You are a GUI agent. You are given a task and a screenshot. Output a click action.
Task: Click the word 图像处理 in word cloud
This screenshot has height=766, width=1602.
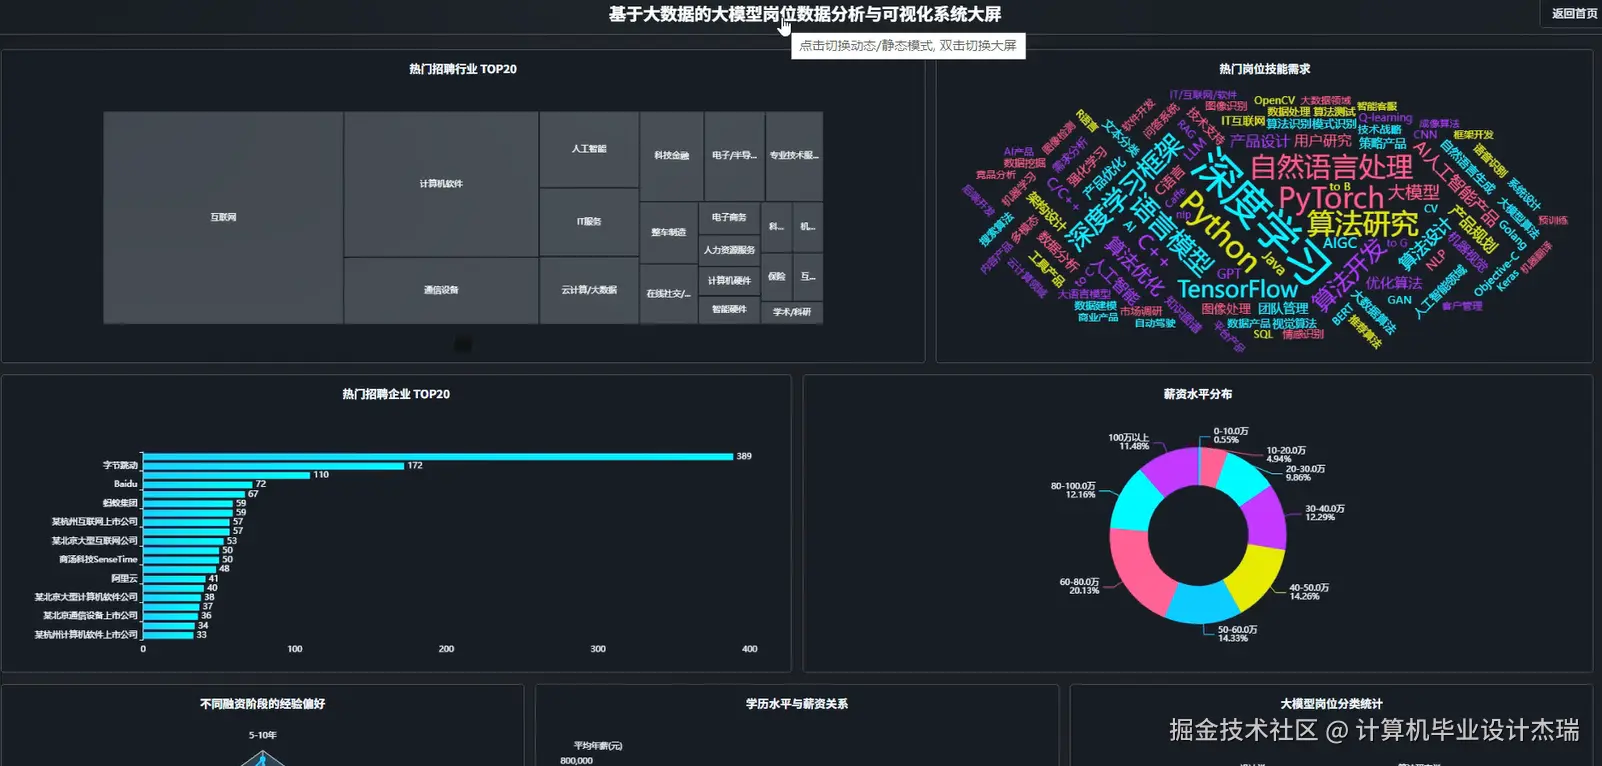[1226, 309]
